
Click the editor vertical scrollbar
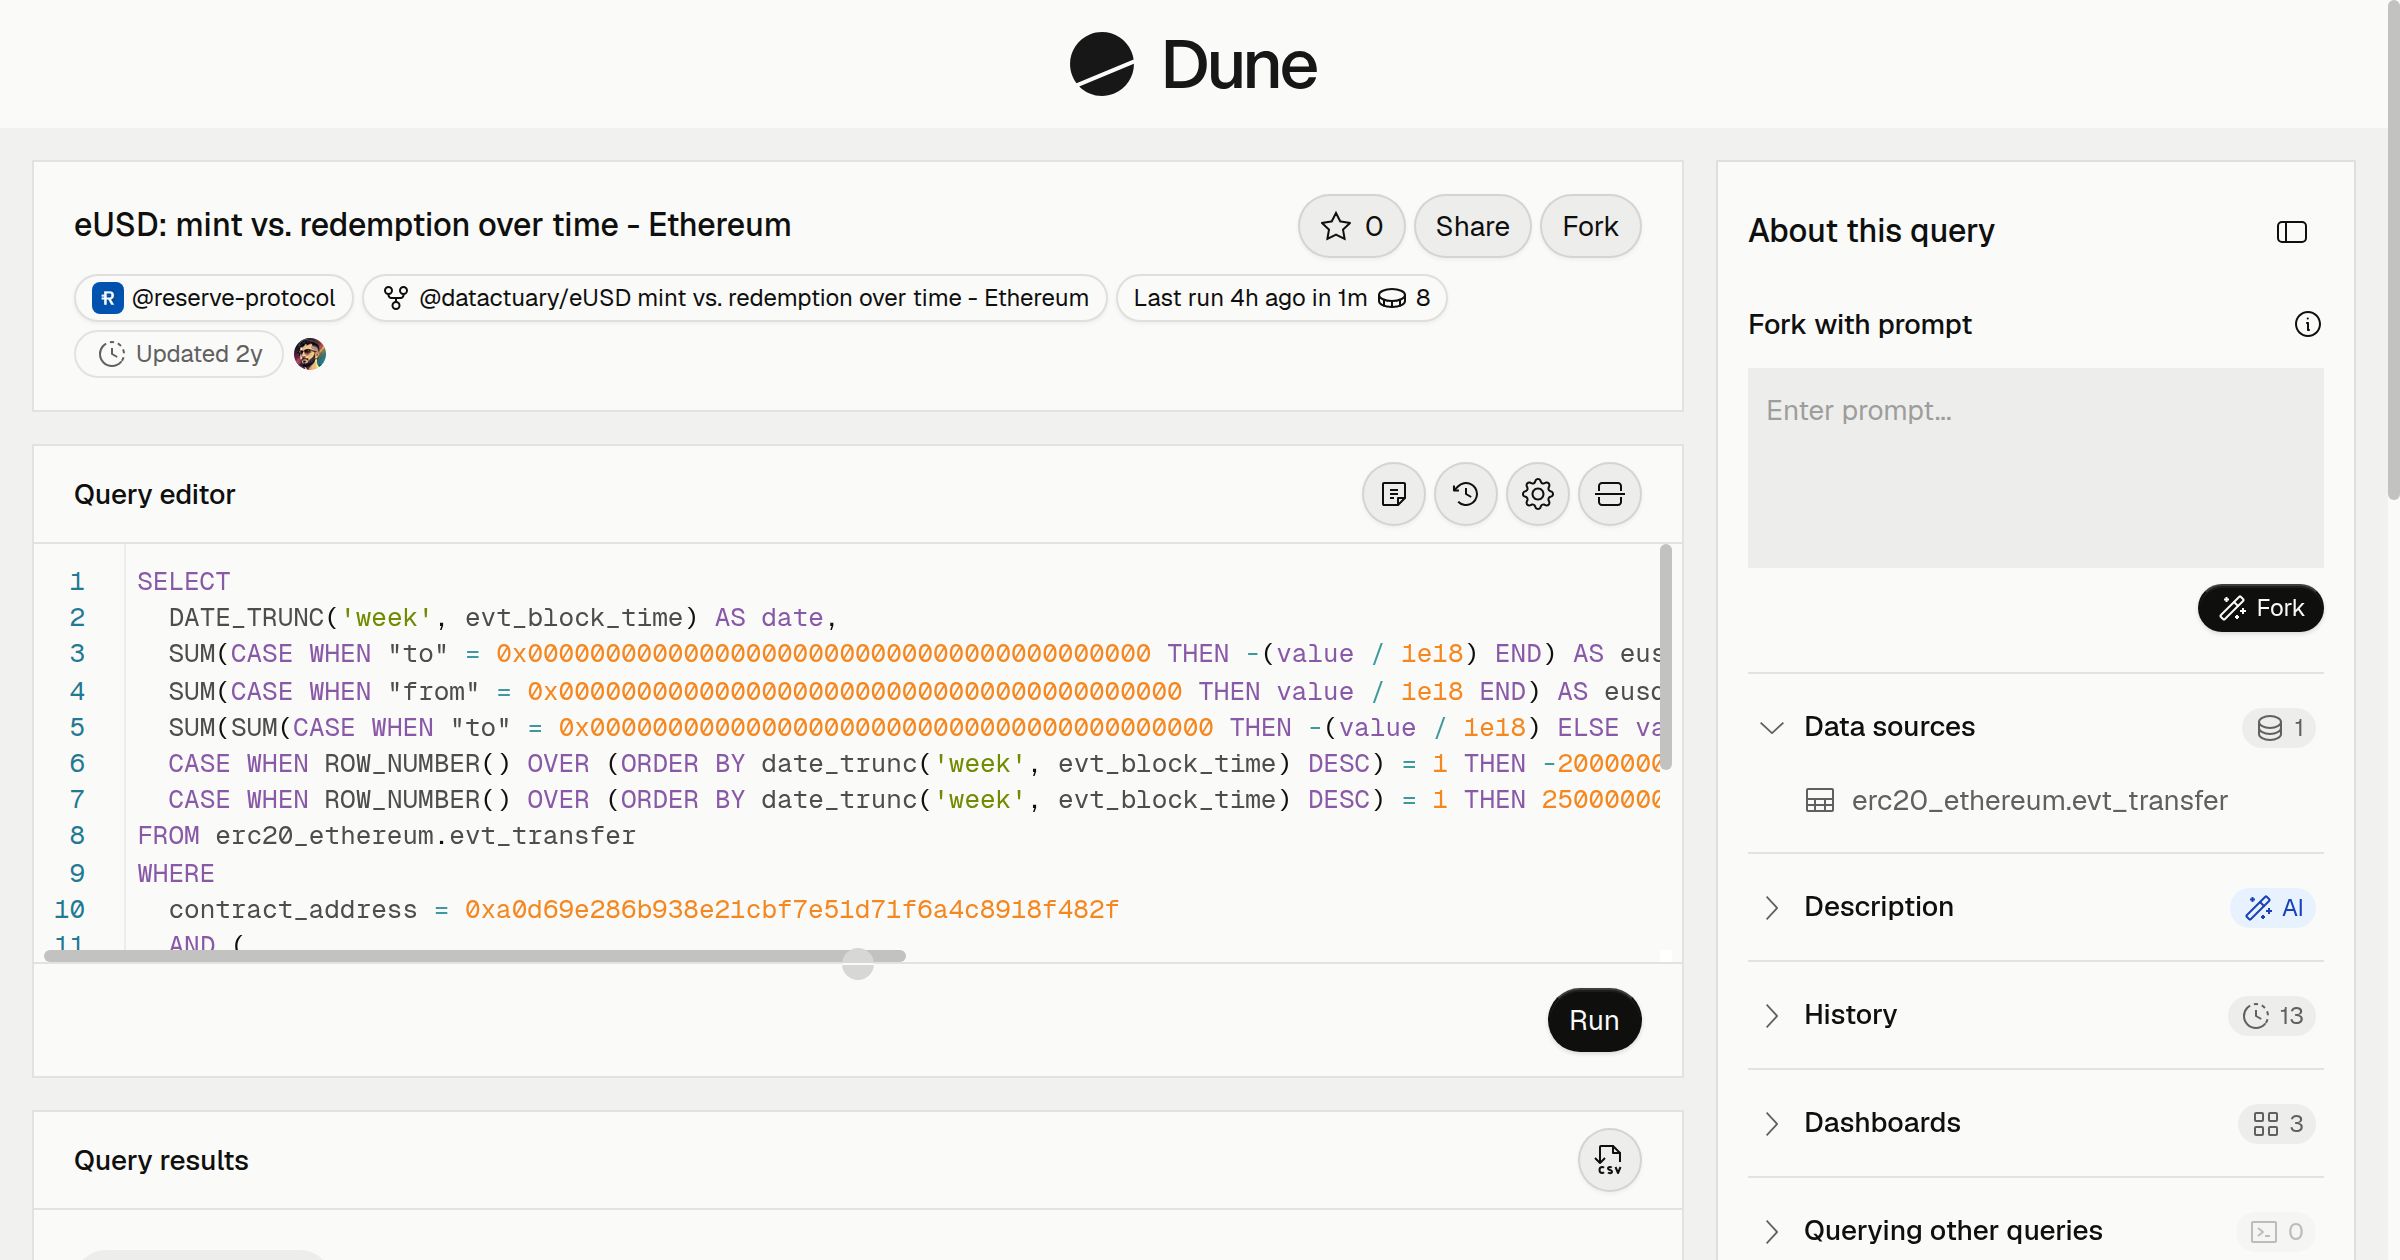click(1666, 657)
